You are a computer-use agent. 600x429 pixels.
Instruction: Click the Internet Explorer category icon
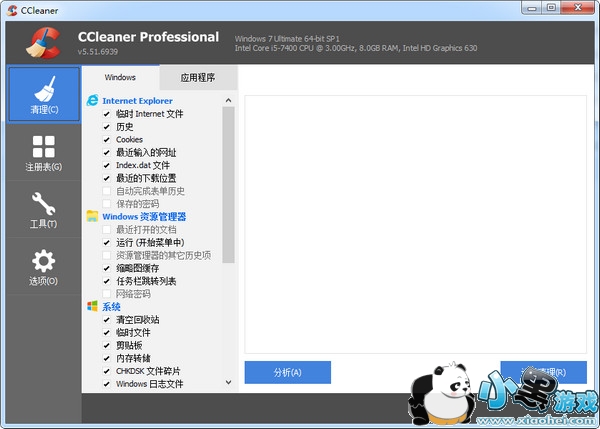(92, 100)
